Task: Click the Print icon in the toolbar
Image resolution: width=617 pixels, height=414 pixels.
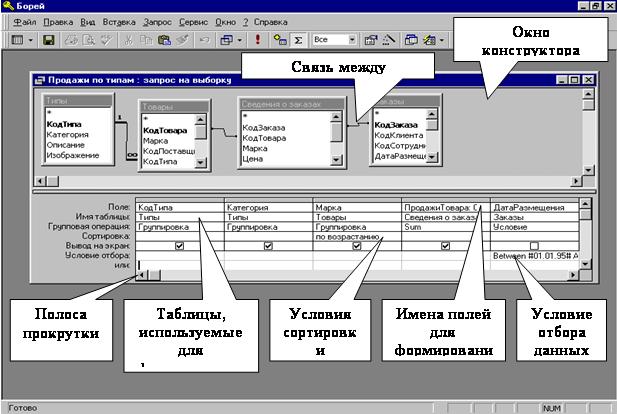Action: 74,41
